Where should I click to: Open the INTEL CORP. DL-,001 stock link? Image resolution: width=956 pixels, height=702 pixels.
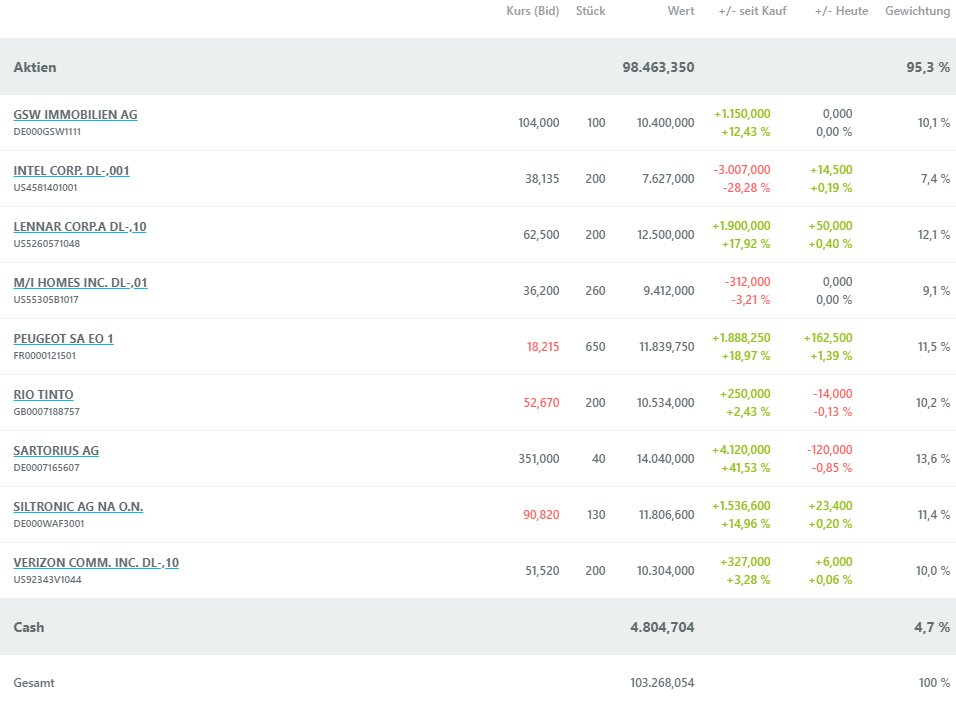coord(71,171)
